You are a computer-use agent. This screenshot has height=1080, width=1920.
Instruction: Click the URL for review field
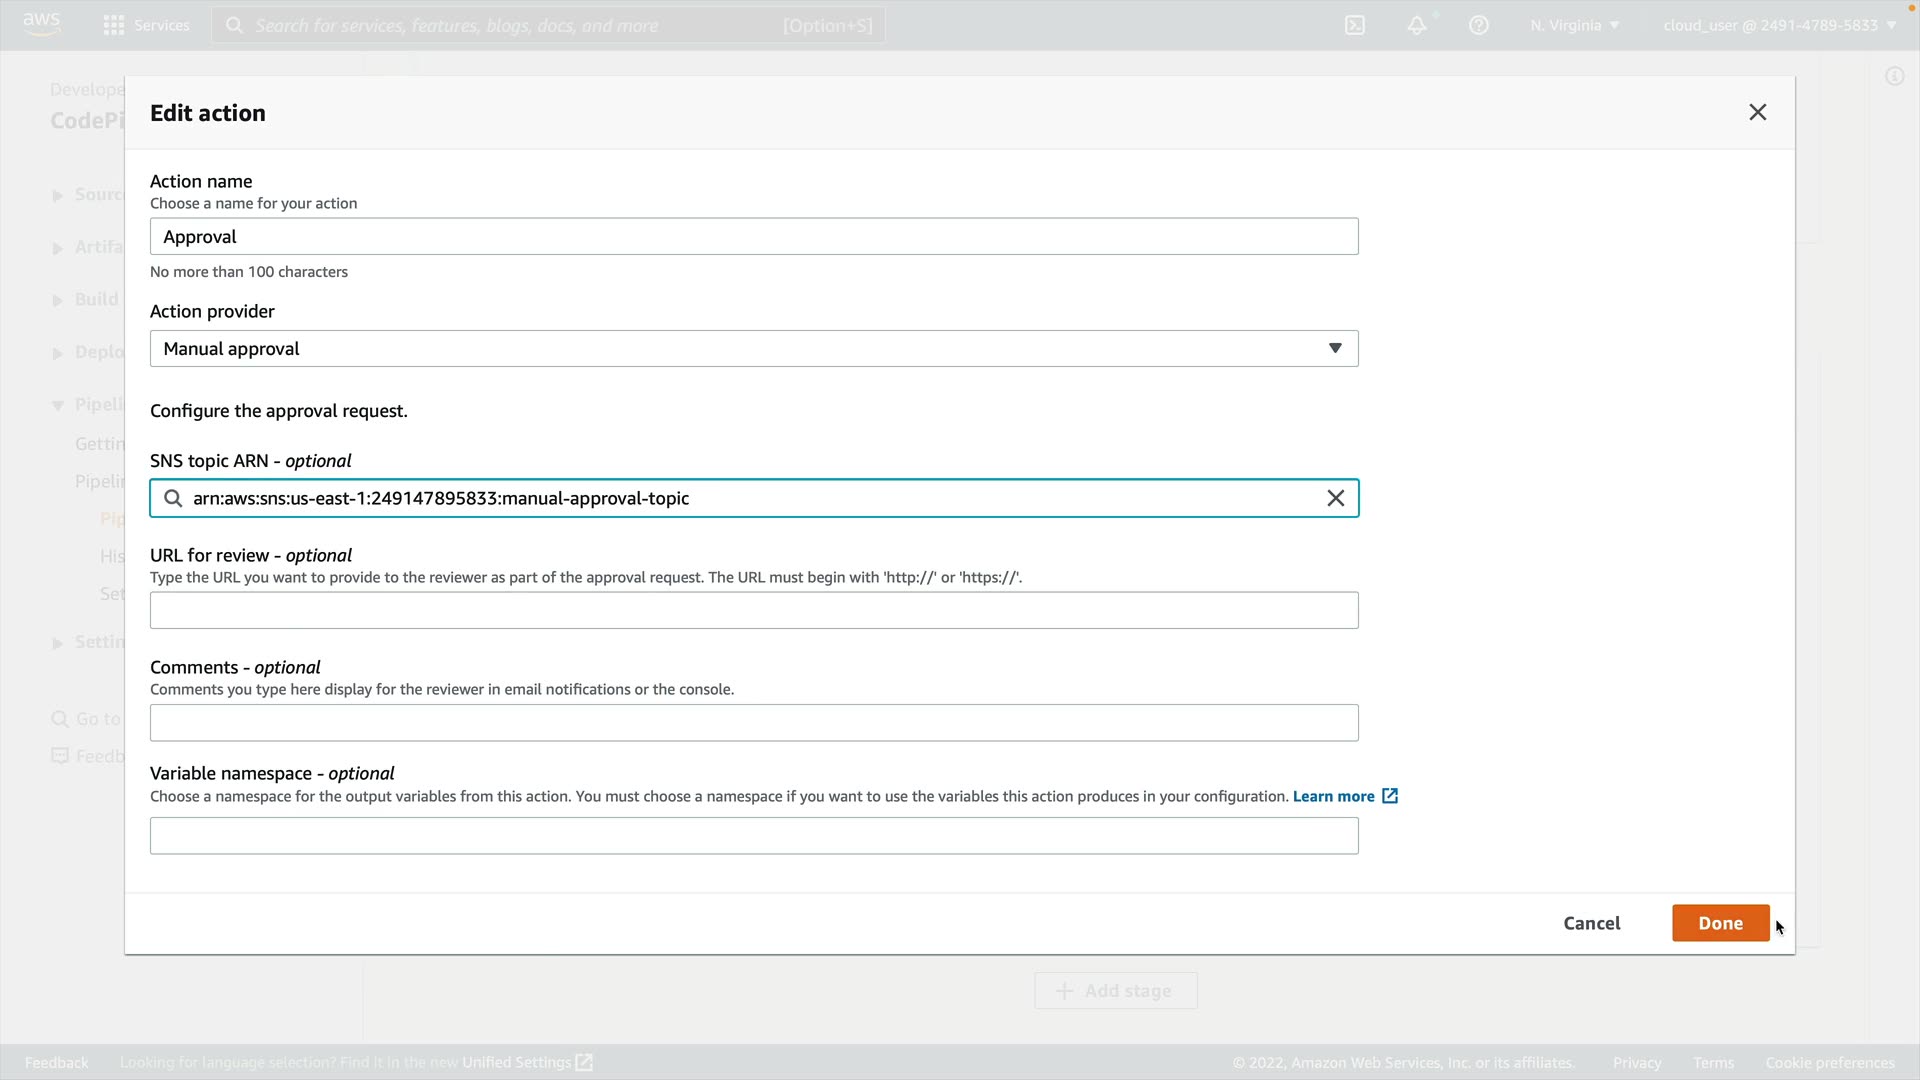(x=754, y=610)
